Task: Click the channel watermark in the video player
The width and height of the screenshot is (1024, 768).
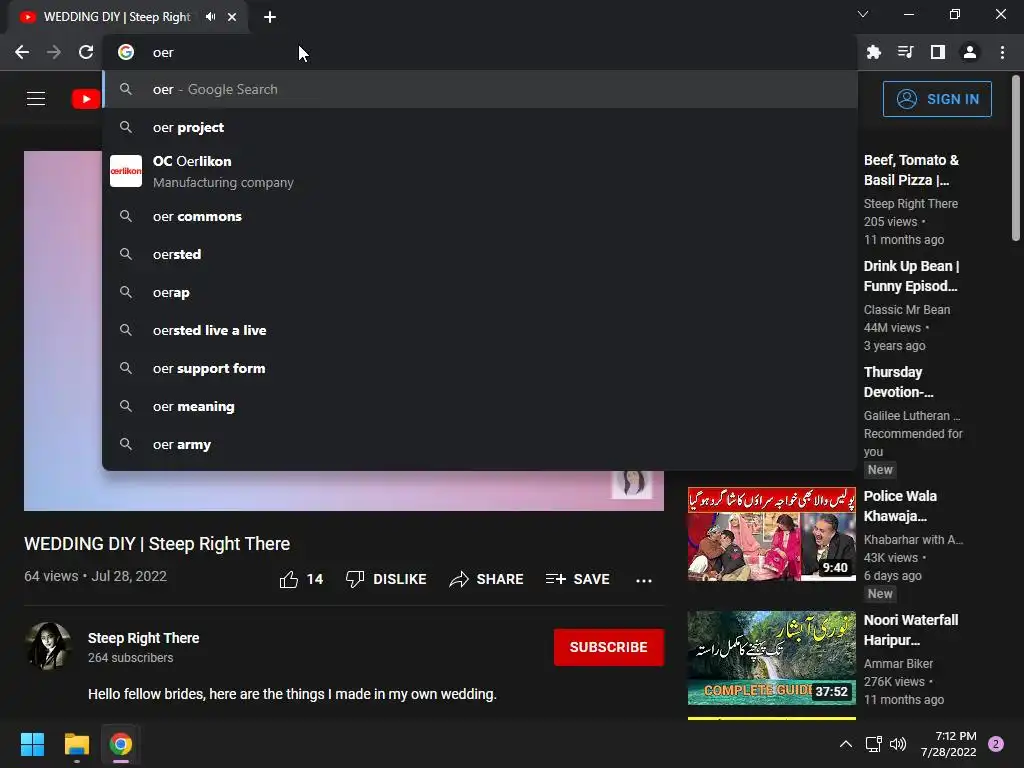Action: click(632, 484)
